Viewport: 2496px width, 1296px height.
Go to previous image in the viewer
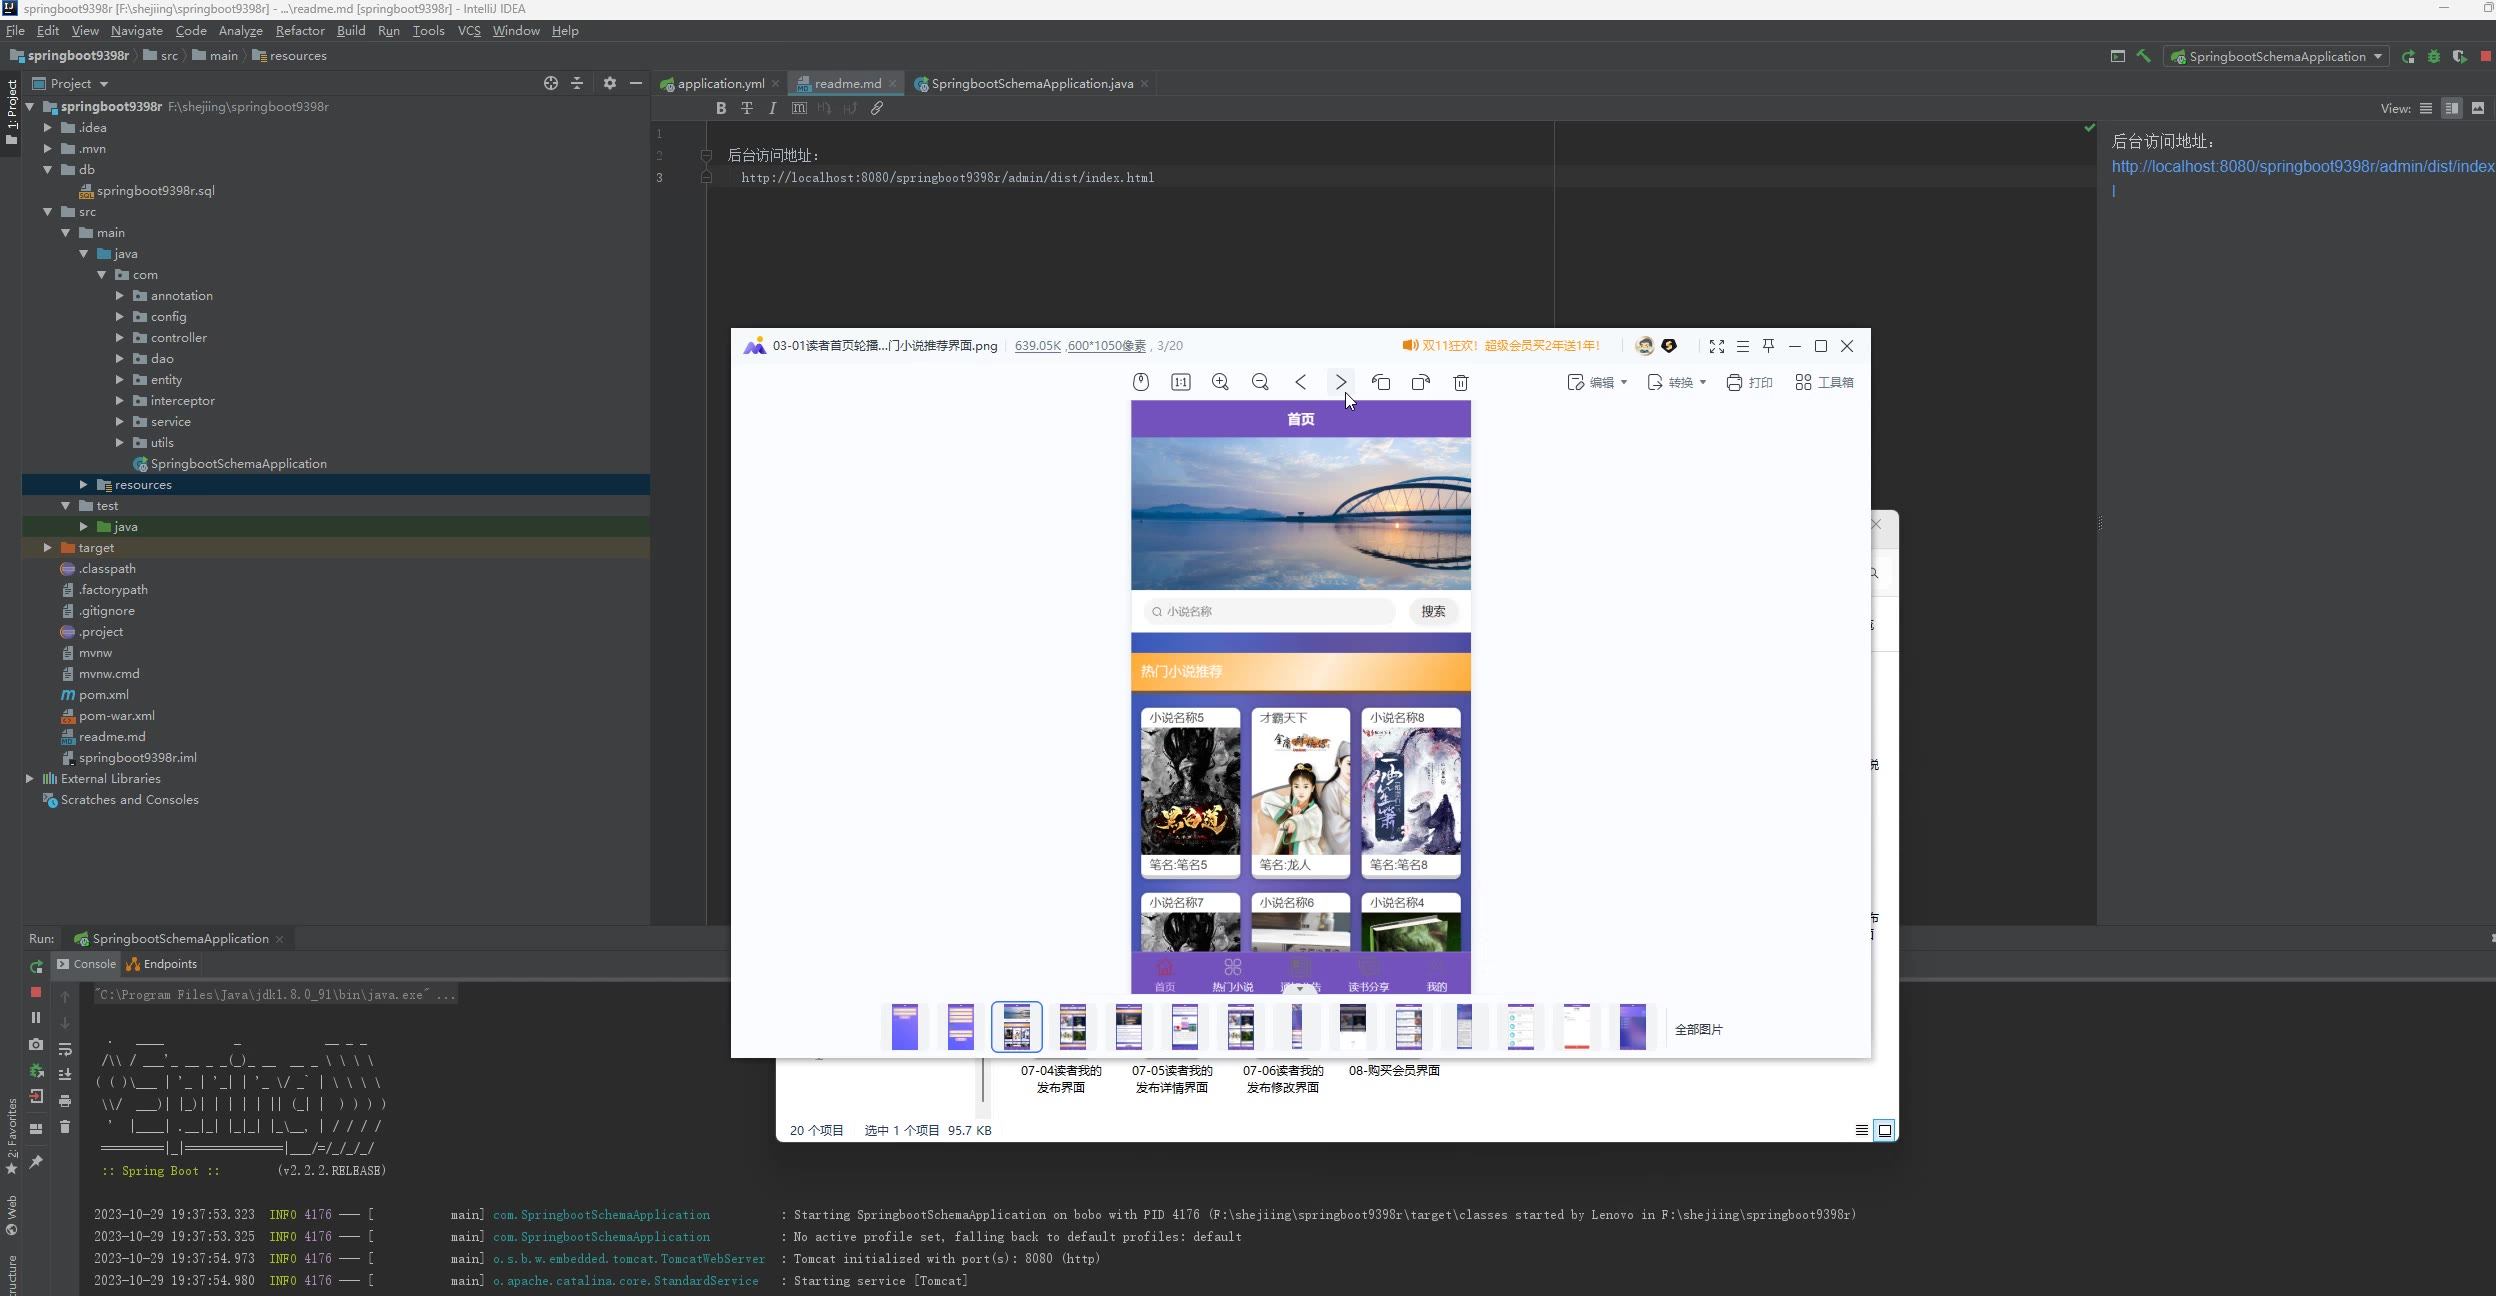coord(1300,382)
